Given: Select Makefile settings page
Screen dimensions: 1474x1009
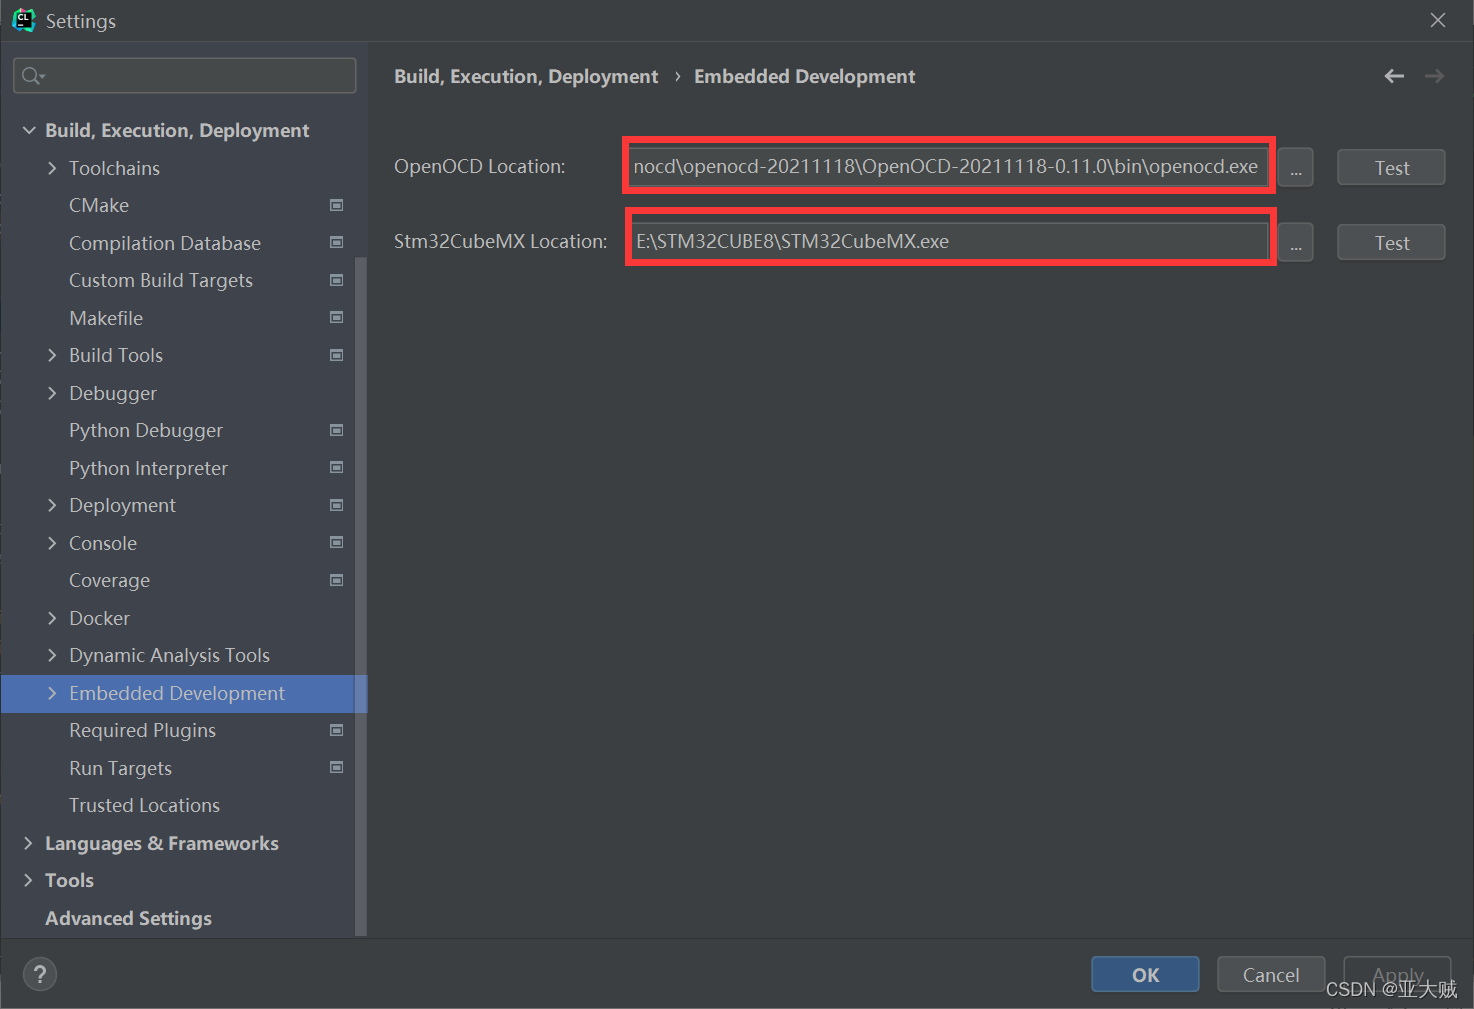Looking at the screenshot, I should [106, 318].
